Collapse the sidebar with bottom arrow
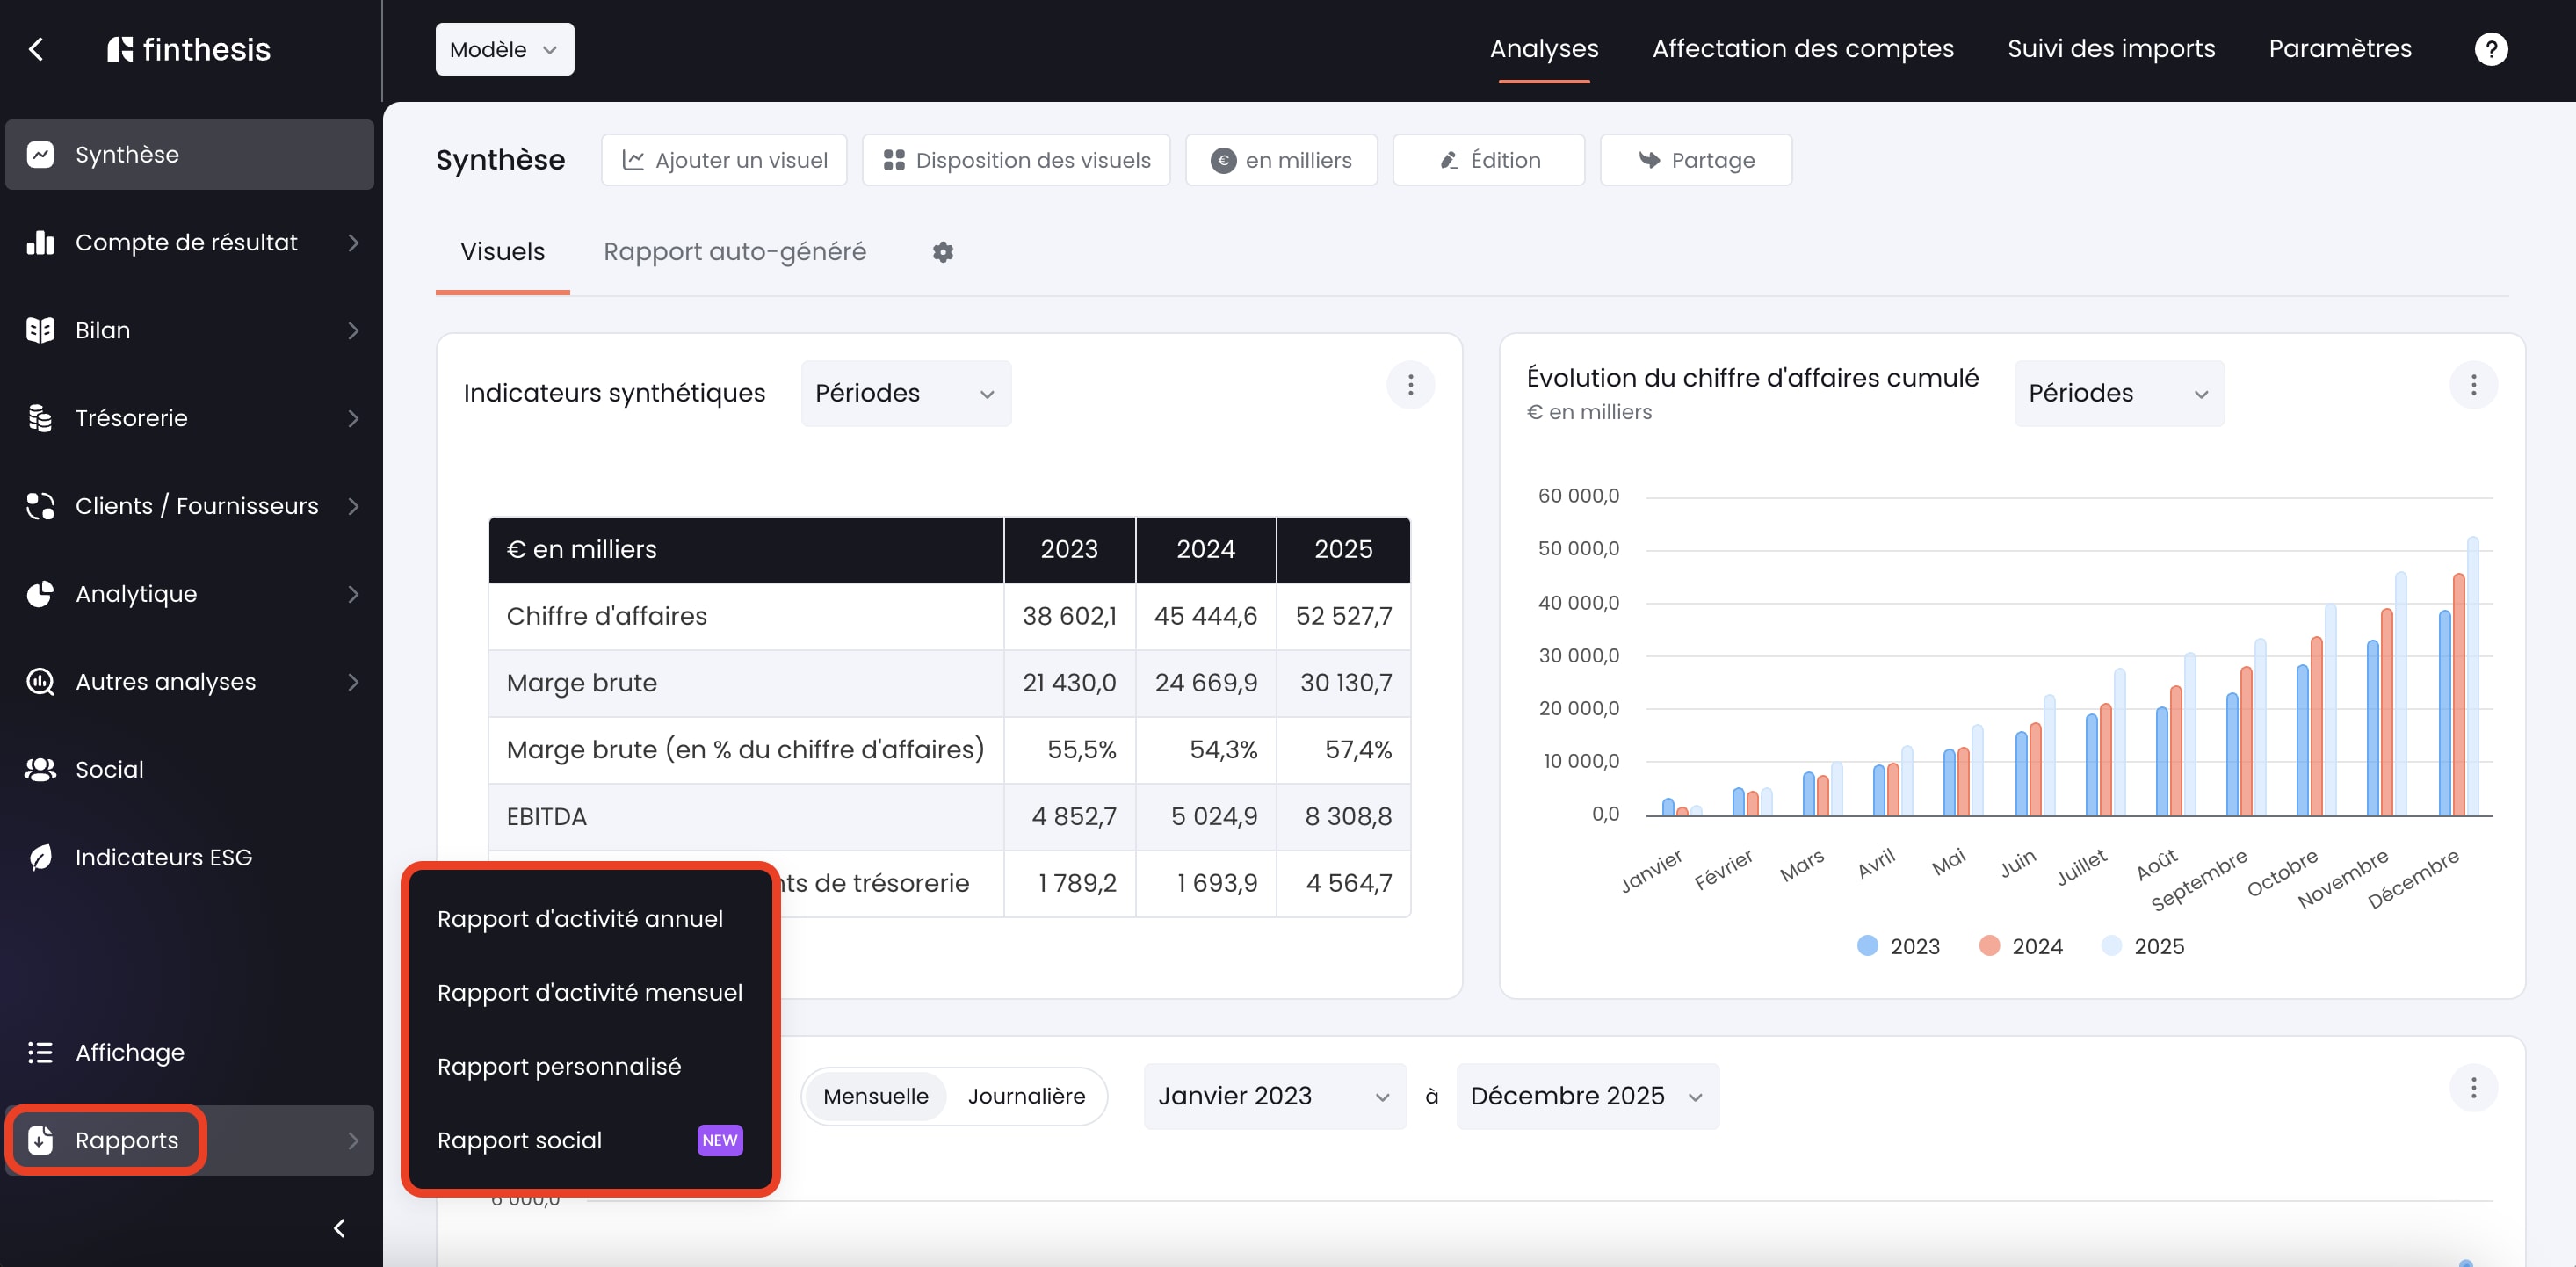The width and height of the screenshot is (2576, 1267). click(340, 1228)
